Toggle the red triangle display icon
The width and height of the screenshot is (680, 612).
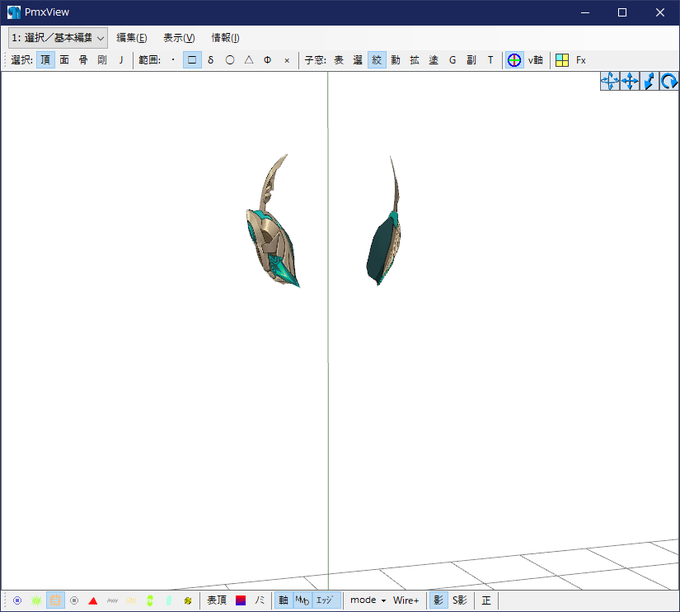pyautogui.click(x=93, y=601)
